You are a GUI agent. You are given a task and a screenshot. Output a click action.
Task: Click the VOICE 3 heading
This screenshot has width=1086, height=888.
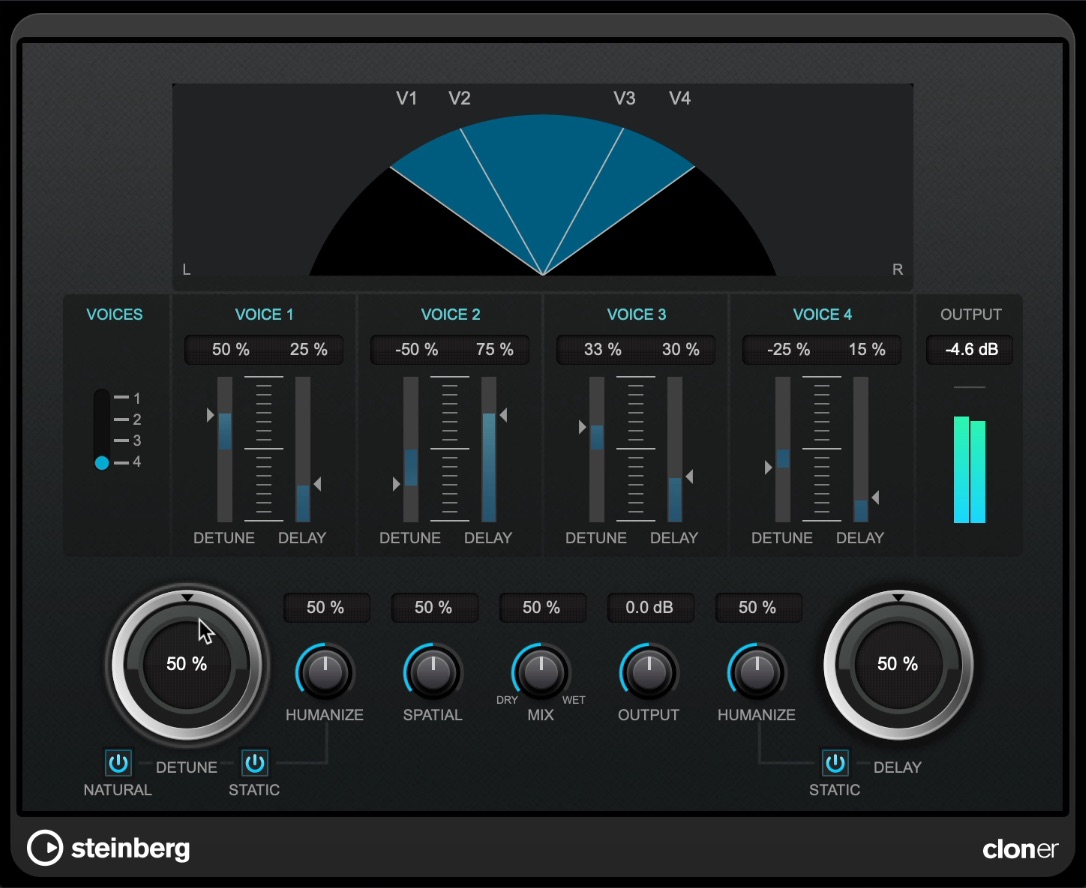(x=637, y=314)
